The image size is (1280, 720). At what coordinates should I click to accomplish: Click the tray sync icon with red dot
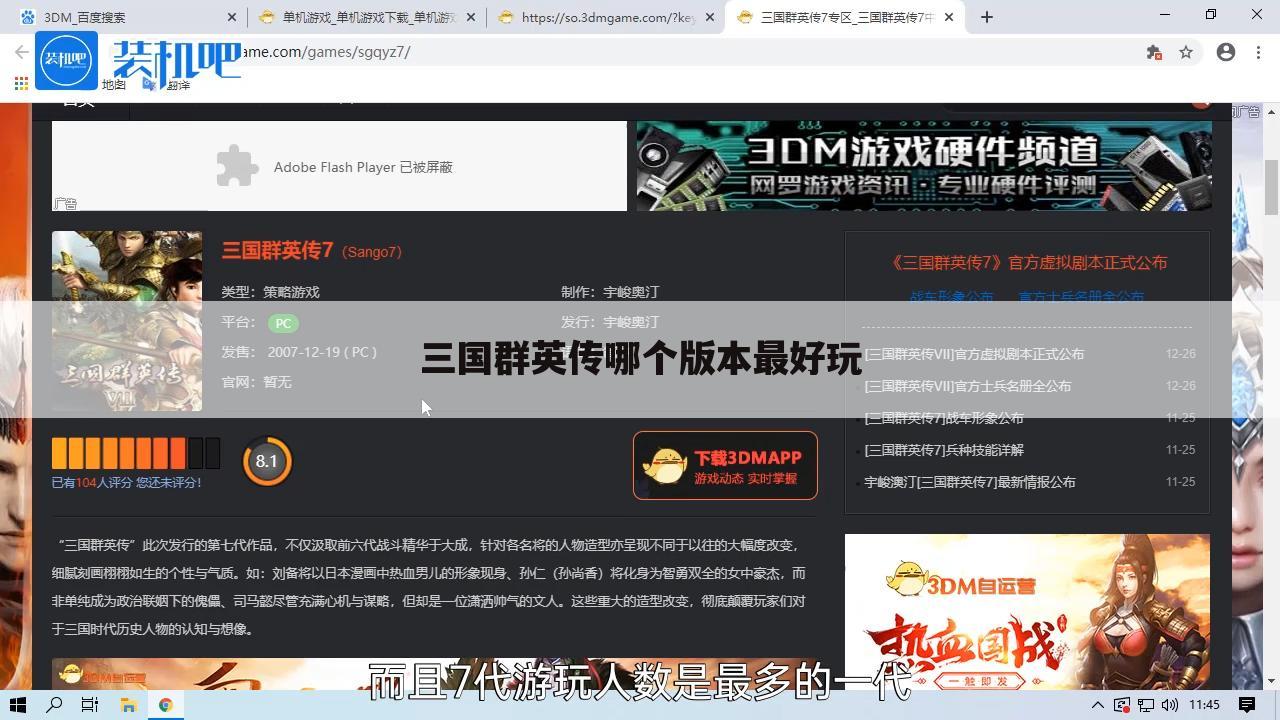(x=1122, y=705)
